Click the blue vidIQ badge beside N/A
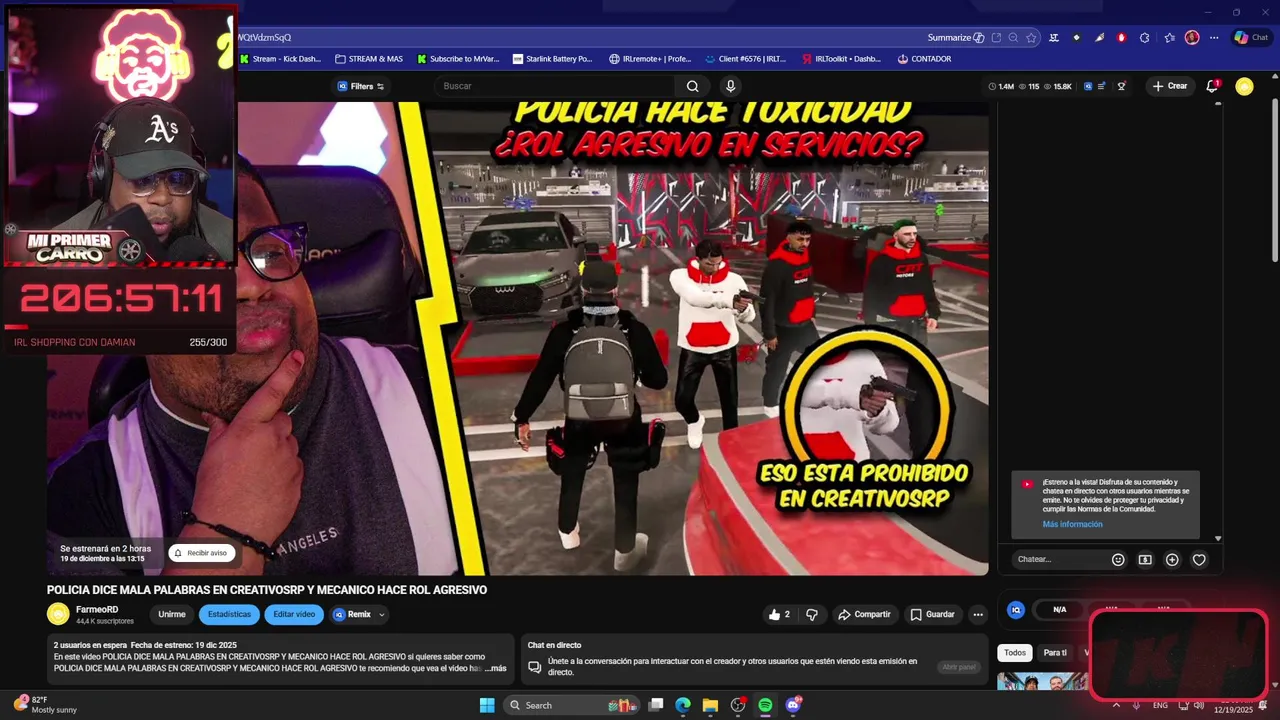Viewport: 1280px width, 720px height. pyautogui.click(x=1016, y=609)
